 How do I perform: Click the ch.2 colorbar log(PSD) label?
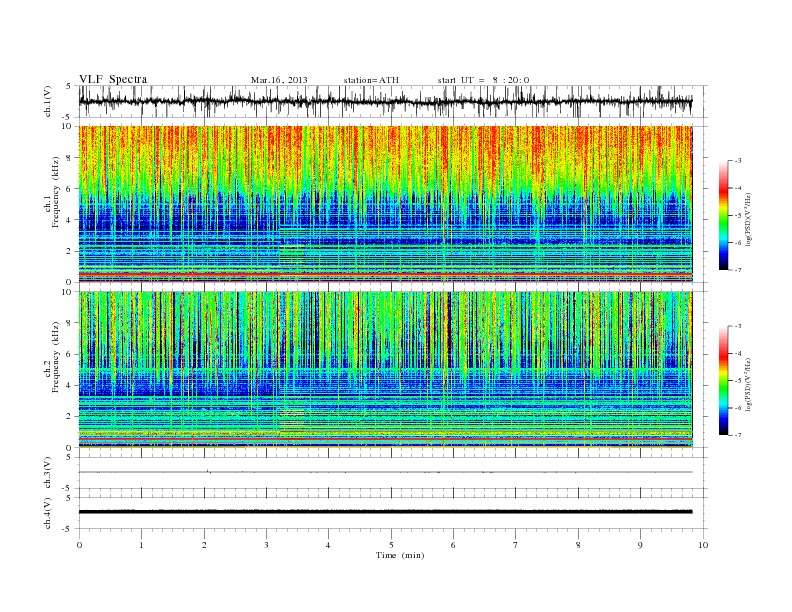click(x=750, y=384)
